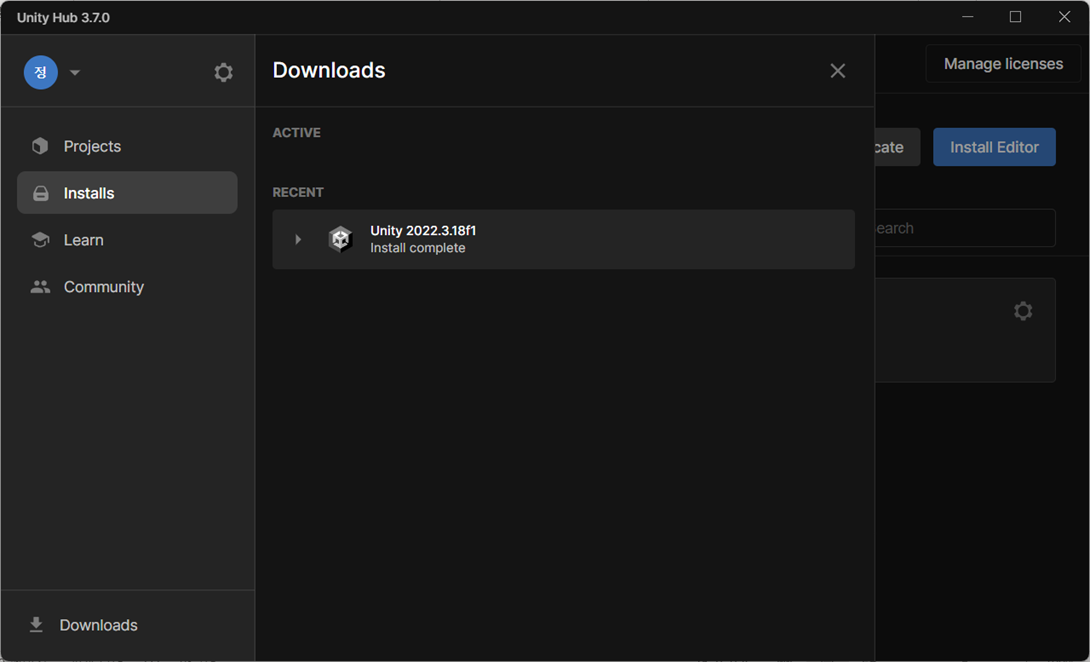Close the Downloads panel

tap(838, 71)
